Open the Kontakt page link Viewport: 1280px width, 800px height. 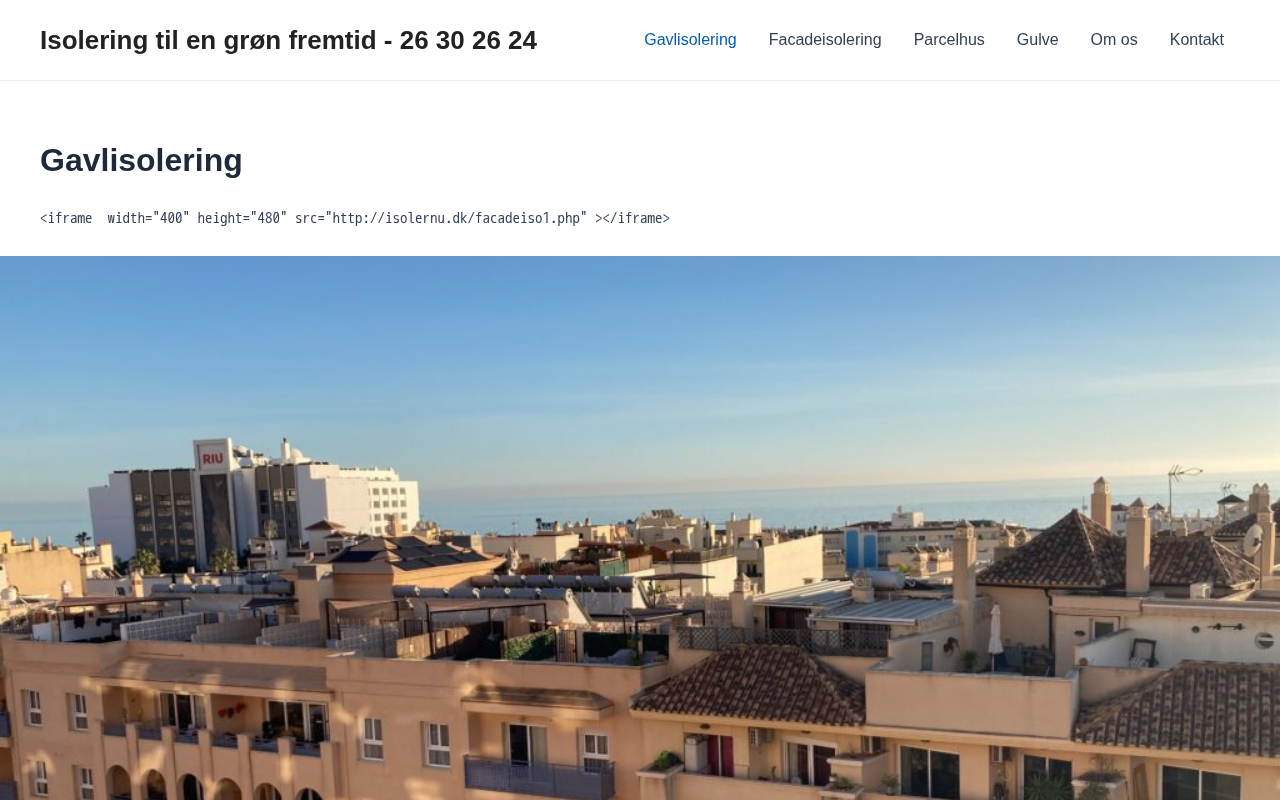[x=1197, y=40]
